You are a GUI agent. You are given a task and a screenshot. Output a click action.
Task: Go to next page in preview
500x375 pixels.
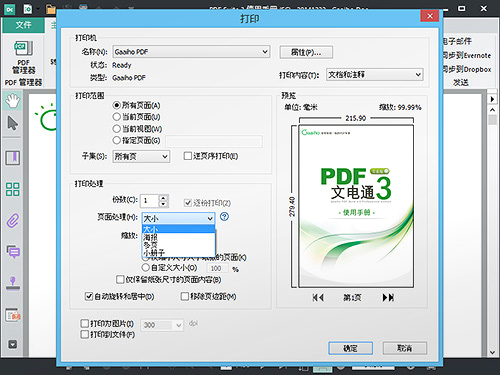(x=388, y=297)
